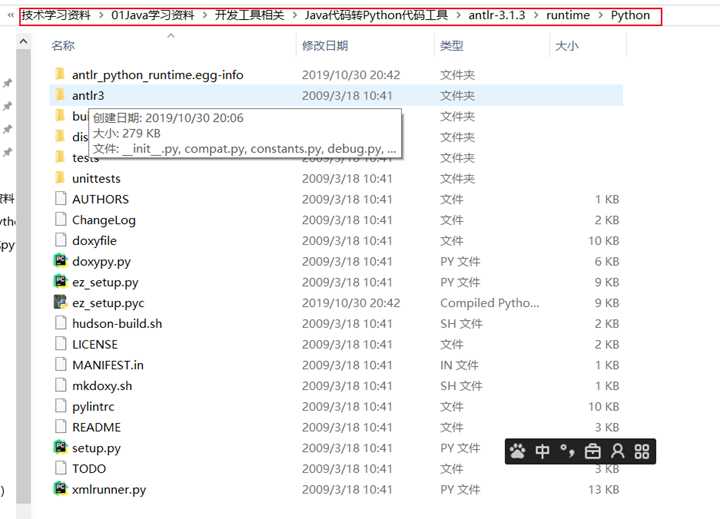Click the Compiled Pytho... type cell
The width and height of the screenshot is (720, 519).
[x=489, y=303]
